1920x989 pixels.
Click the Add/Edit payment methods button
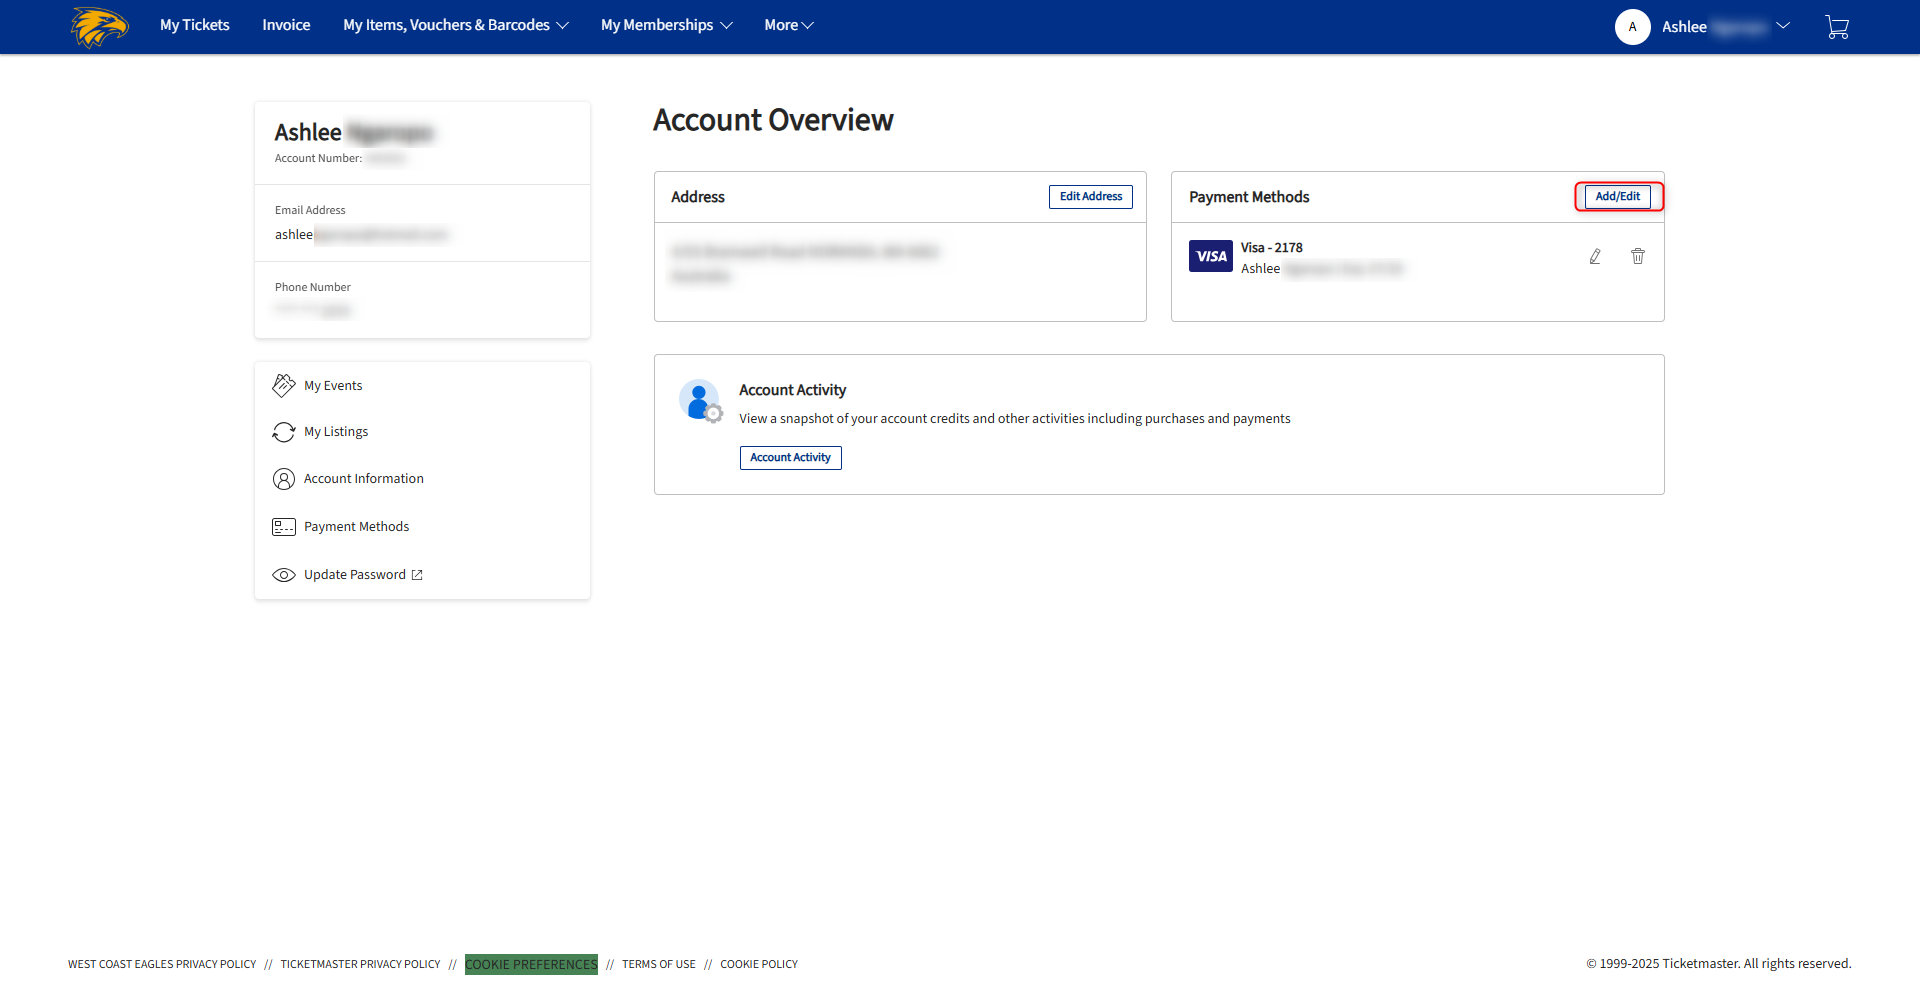coord(1617,196)
